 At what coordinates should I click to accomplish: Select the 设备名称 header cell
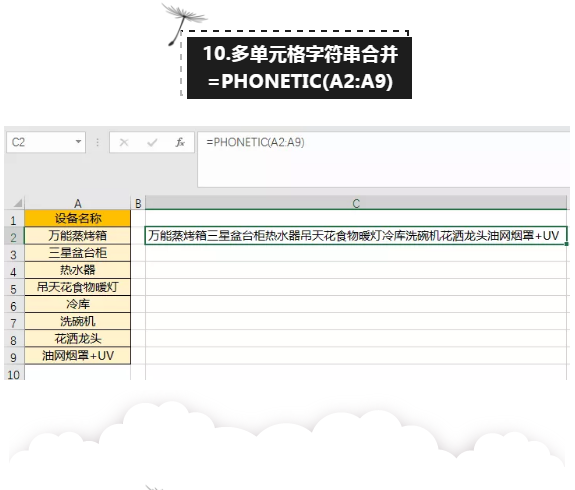coord(77,218)
